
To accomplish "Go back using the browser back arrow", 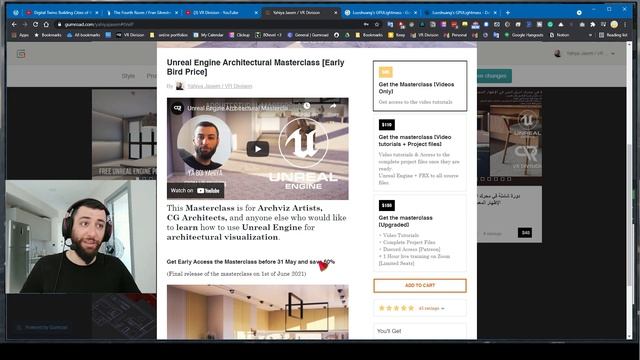I will [x=14, y=24].
